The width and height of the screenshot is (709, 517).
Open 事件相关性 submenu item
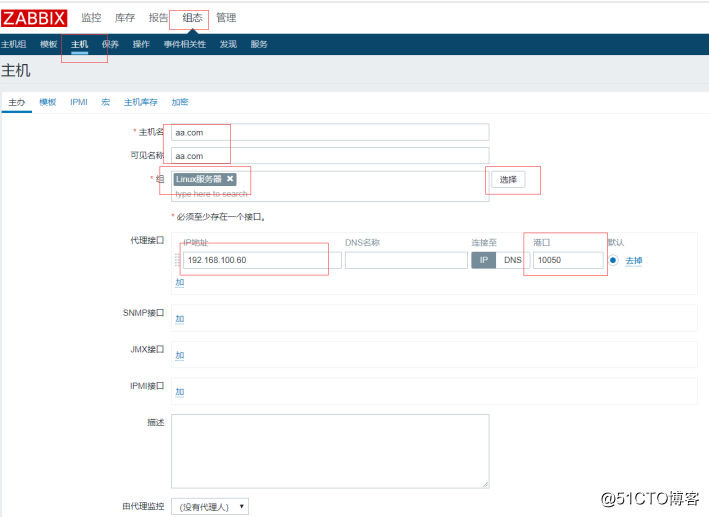coord(185,44)
